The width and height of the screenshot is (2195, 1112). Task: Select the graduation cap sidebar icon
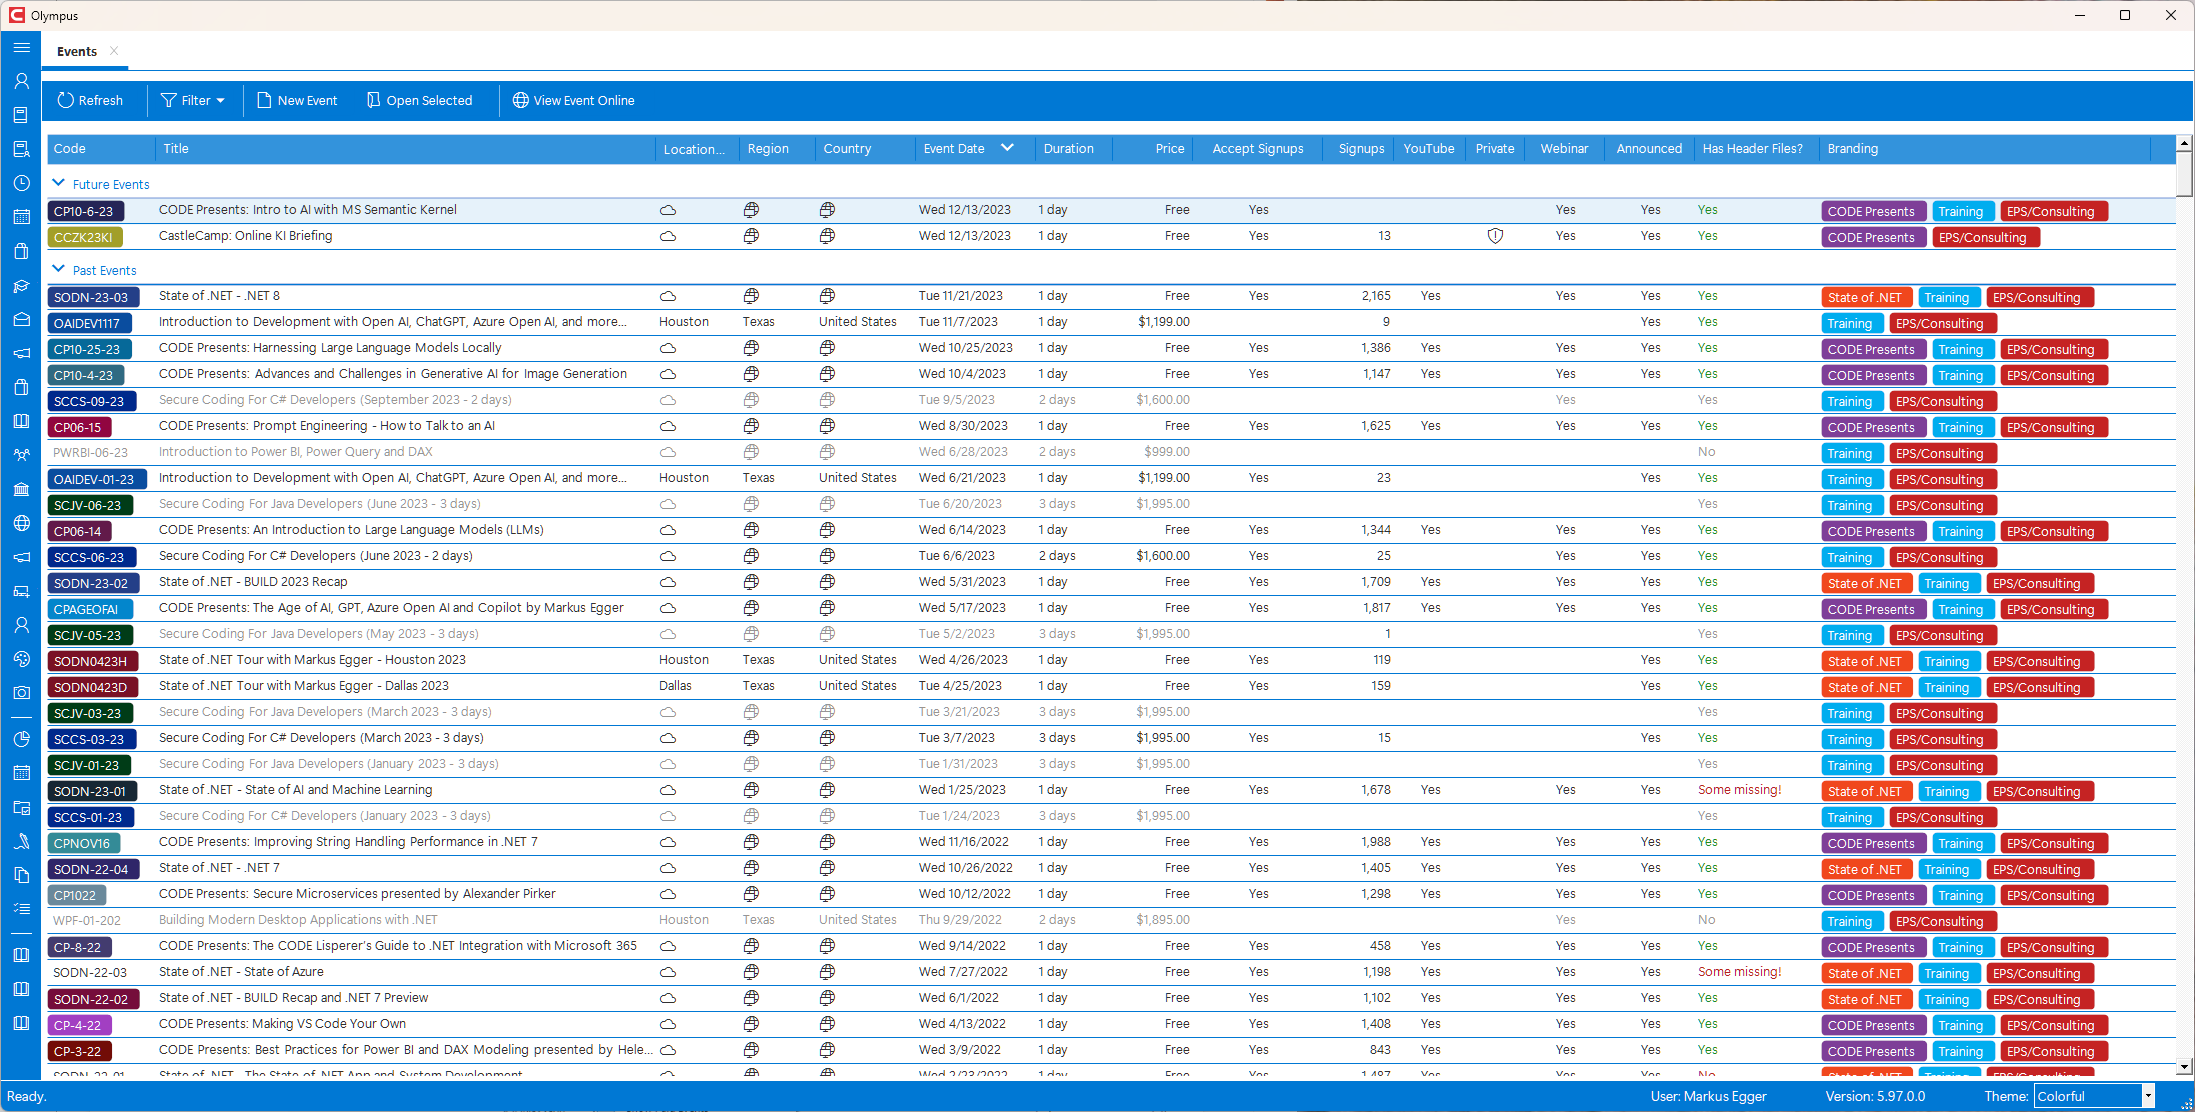click(x=21, y=286)
